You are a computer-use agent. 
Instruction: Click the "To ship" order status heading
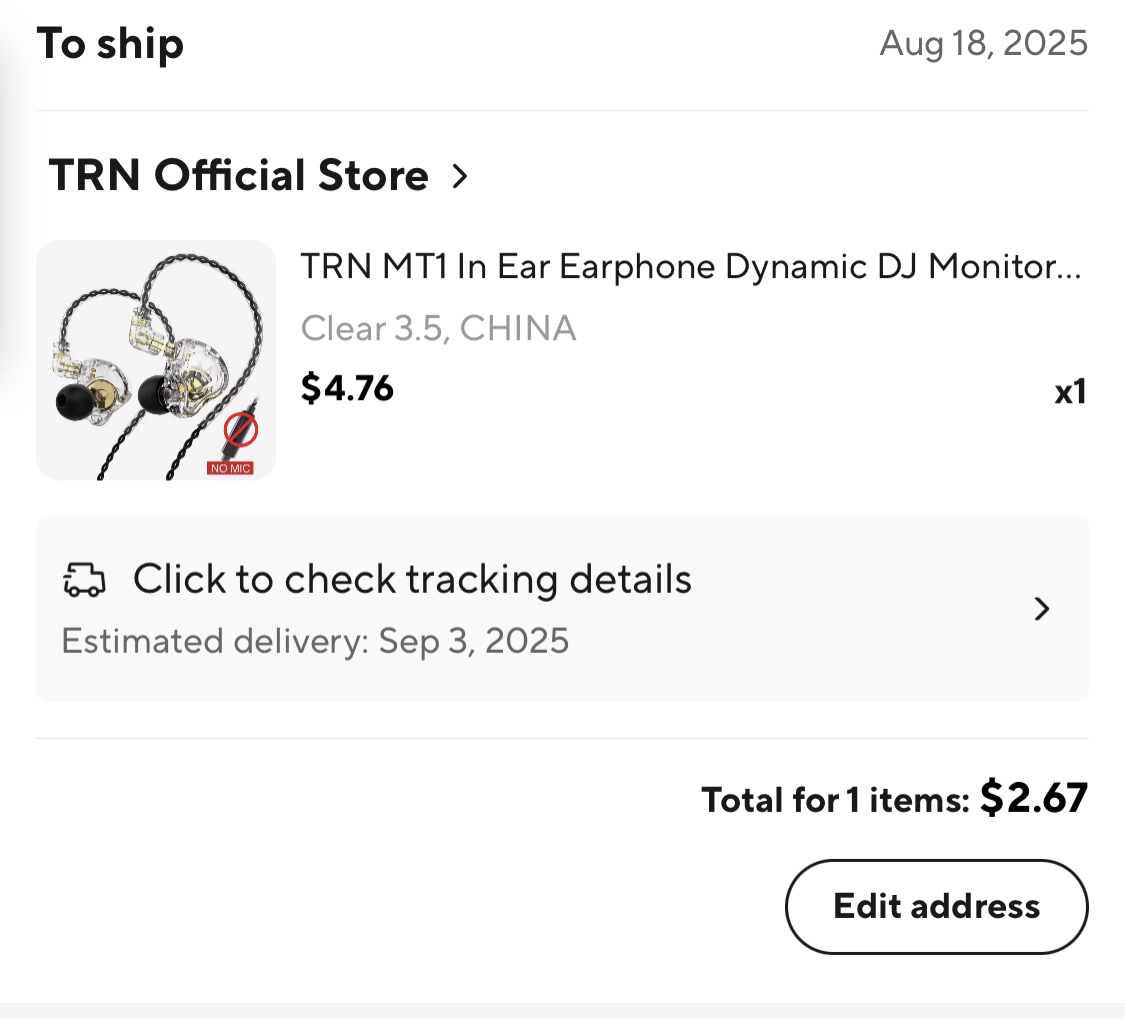point(110,45)
